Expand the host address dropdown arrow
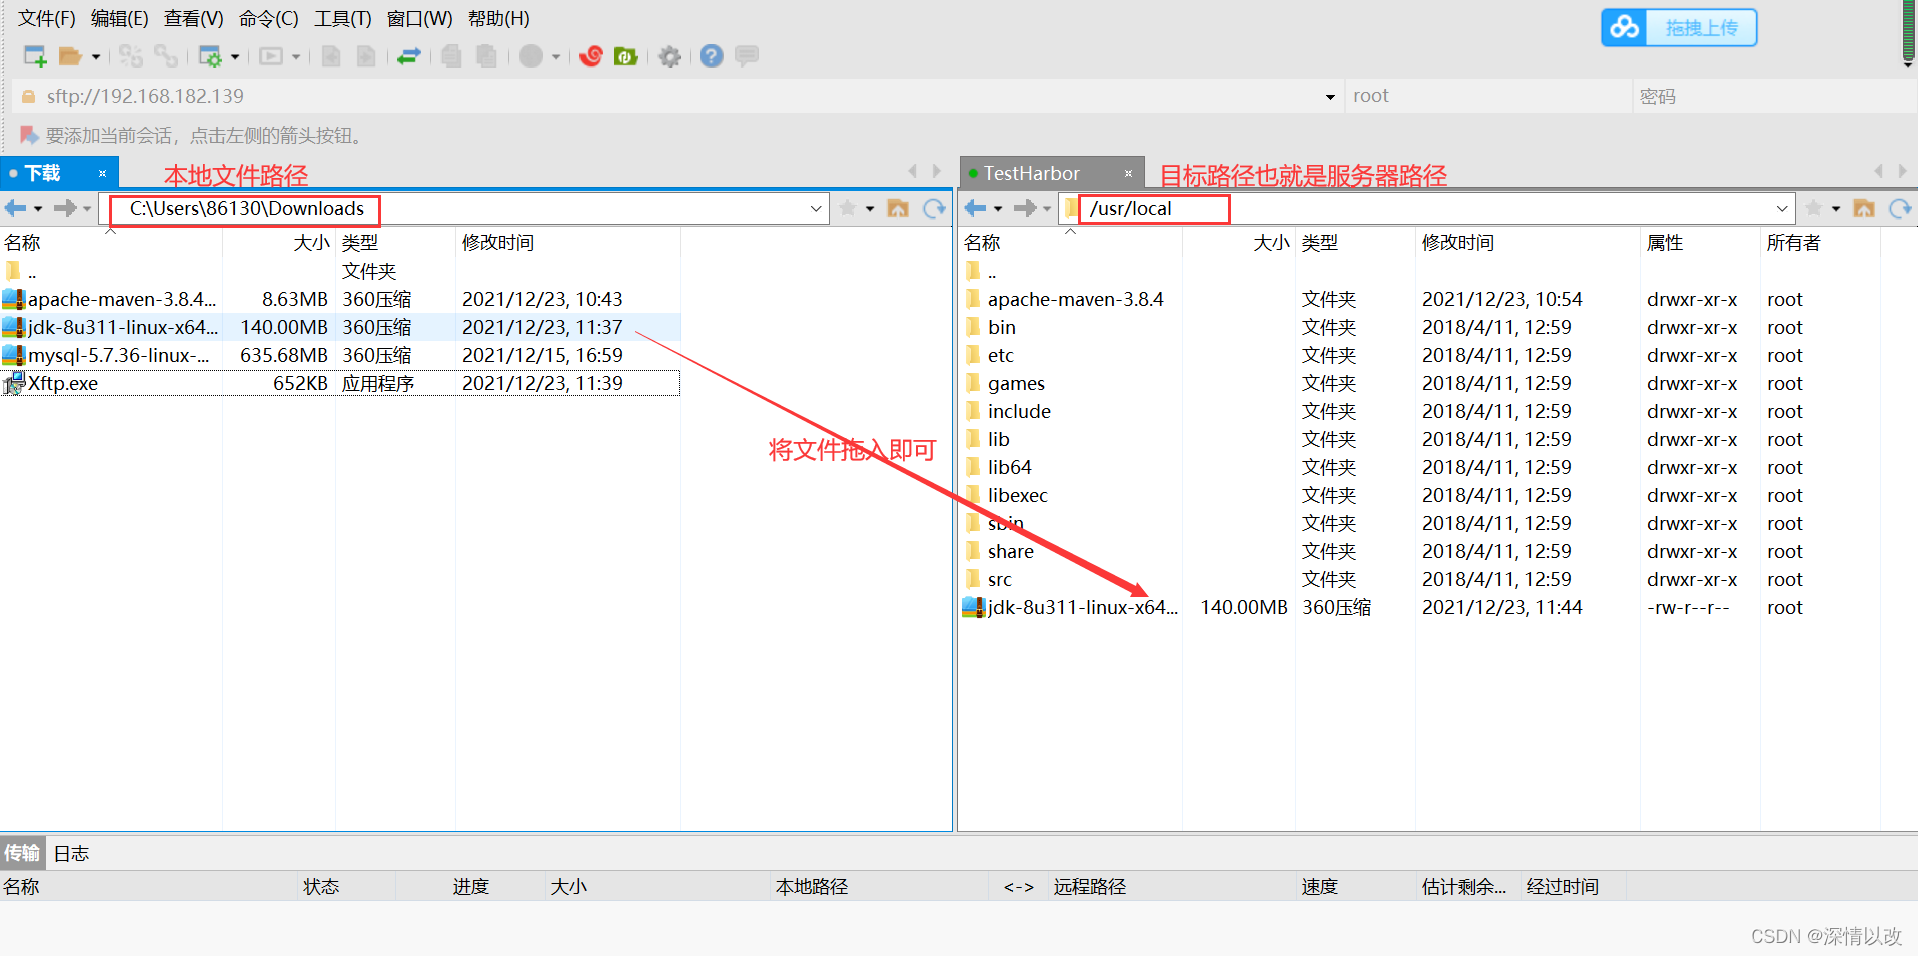This screenshot has width=1918, height=956. click(x=1330, y=97)
